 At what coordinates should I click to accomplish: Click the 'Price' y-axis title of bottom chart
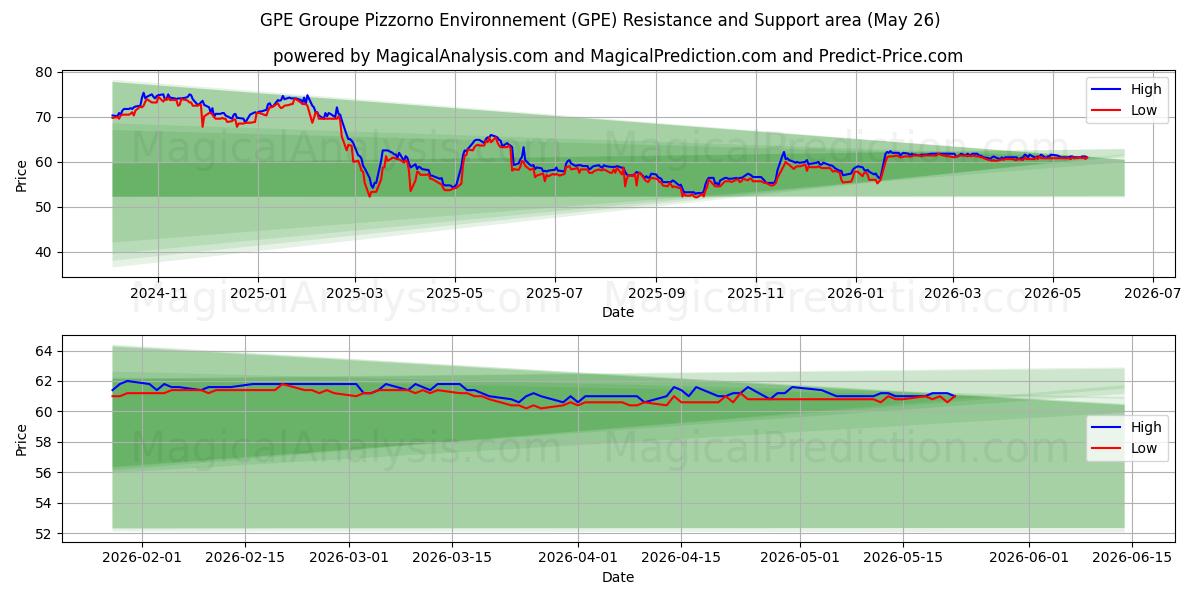pyautogui.click(x=22, y=438)
